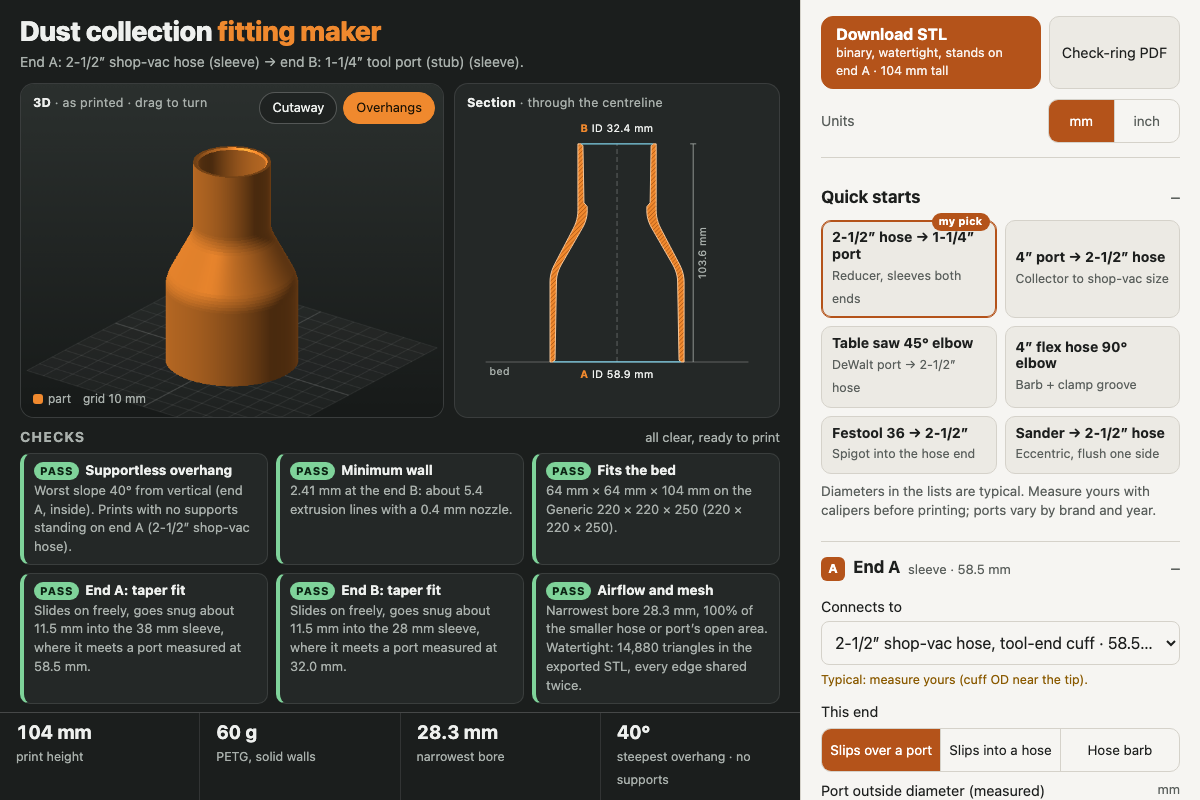Select the Festool 36 → 2-1/2″ preset
The image size is (1200, 800).
[x=909, y=444]
